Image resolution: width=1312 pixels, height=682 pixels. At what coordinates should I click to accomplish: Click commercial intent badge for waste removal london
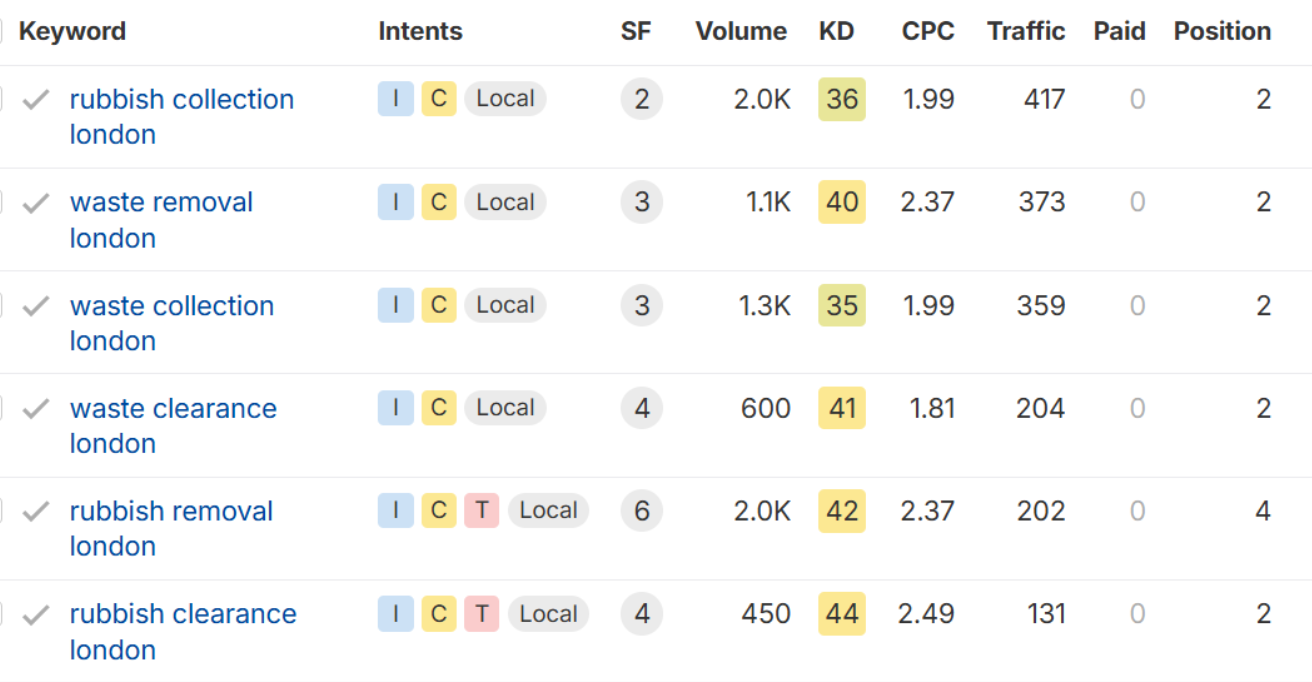point(439,202)
